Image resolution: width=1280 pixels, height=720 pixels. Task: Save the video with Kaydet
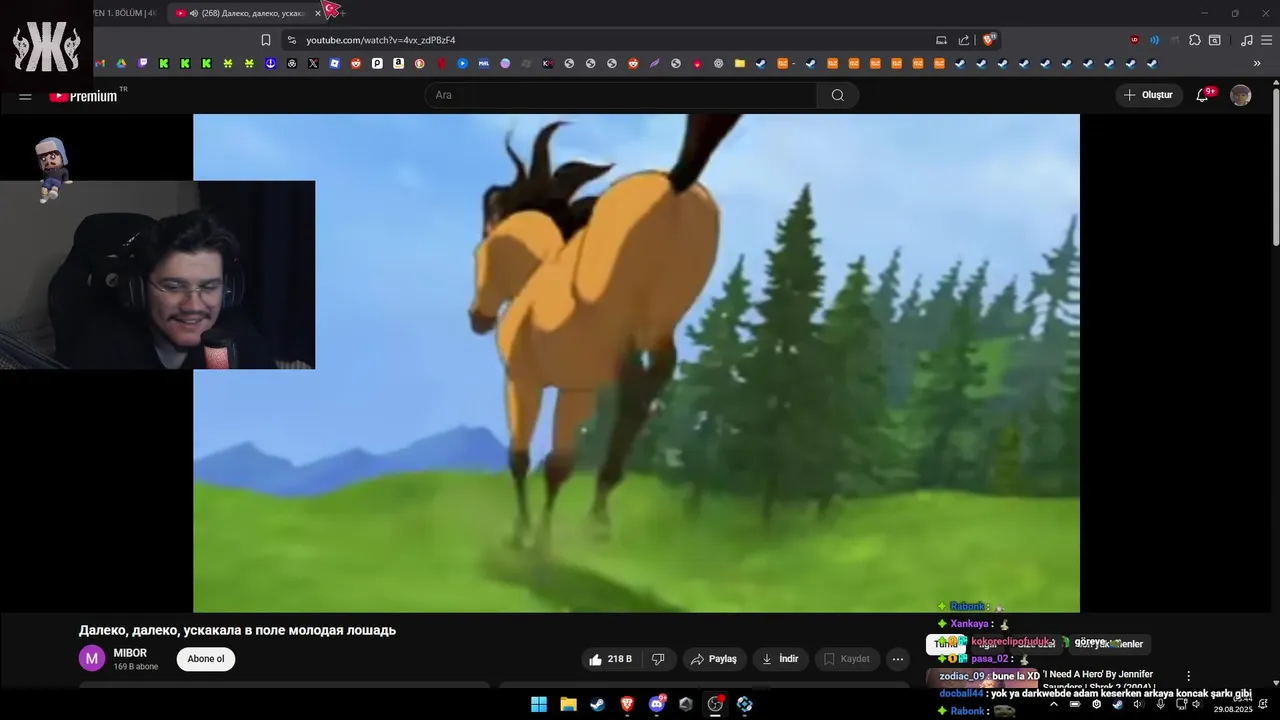(x=846, y=659)
